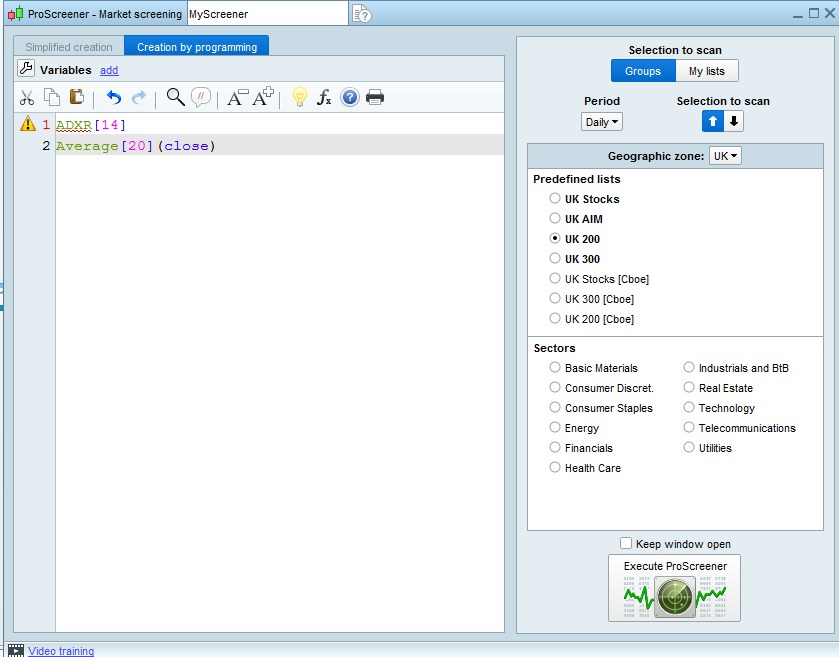Screen dimensions: 839x657
Task: Click the Paste clipboard icon
Action: tap(77, 97)
